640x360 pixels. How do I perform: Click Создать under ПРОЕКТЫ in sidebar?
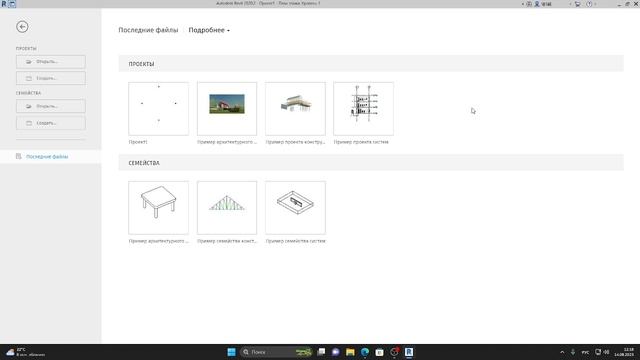51,78
